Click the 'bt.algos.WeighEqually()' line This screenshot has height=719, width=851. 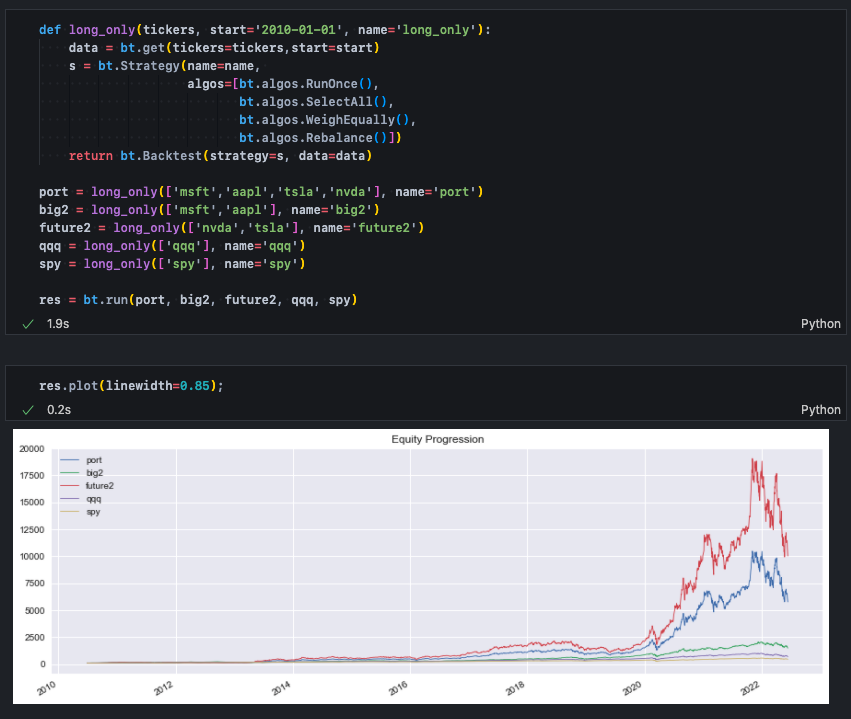click(327, 119)
